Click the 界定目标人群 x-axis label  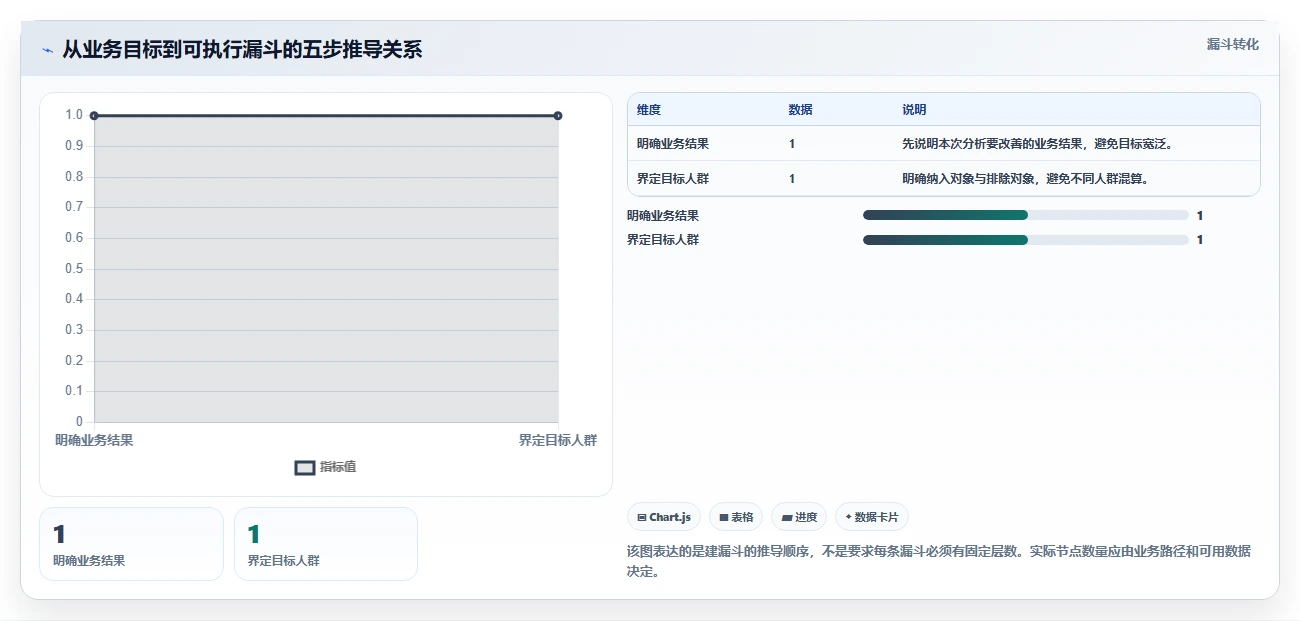click(558, 440)
